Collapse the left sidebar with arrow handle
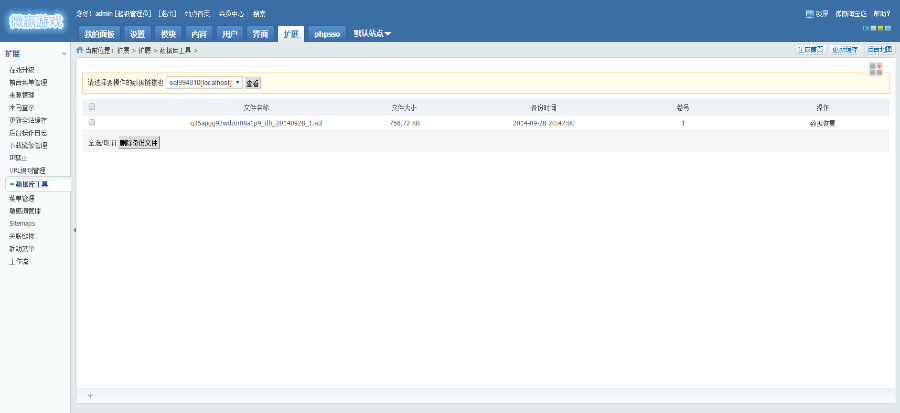900x413 pixels. pyautogui.click(x=74, y=230)
